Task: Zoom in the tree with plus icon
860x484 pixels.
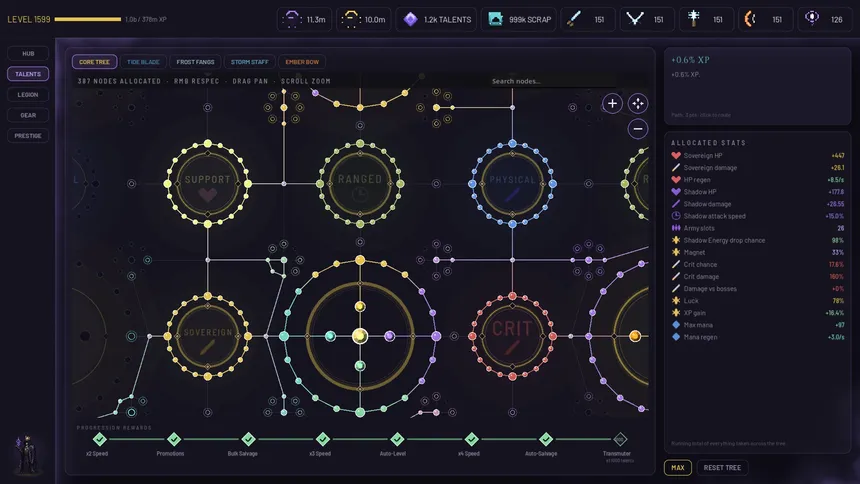Action: pyautogui.click(x=612, y=103)
